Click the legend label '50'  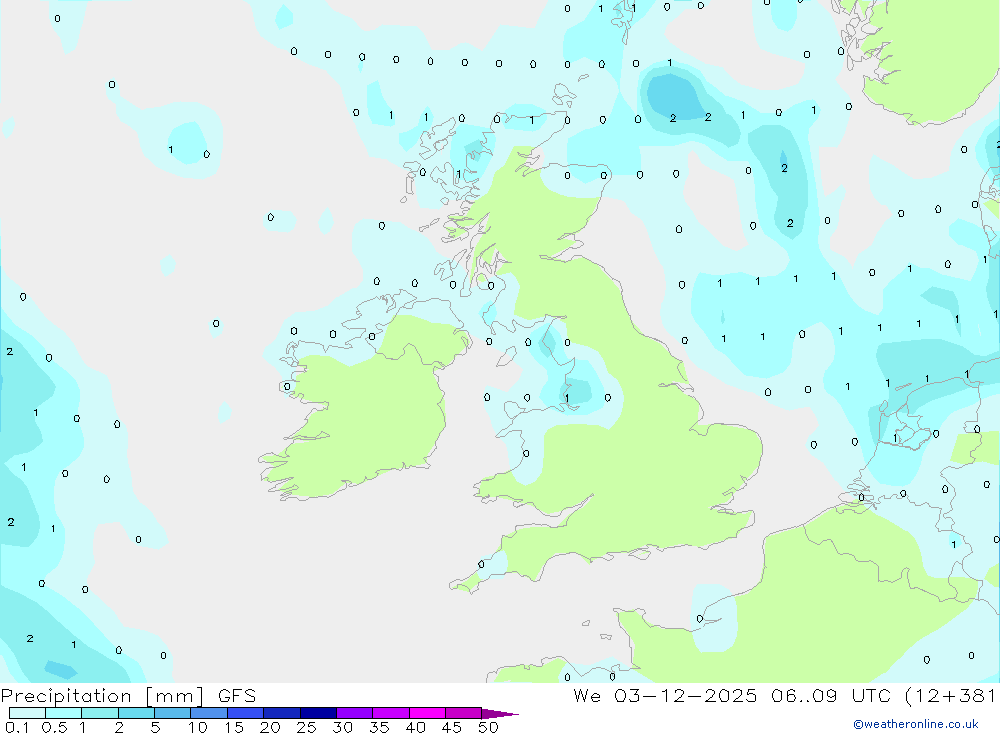coord(488,727)
